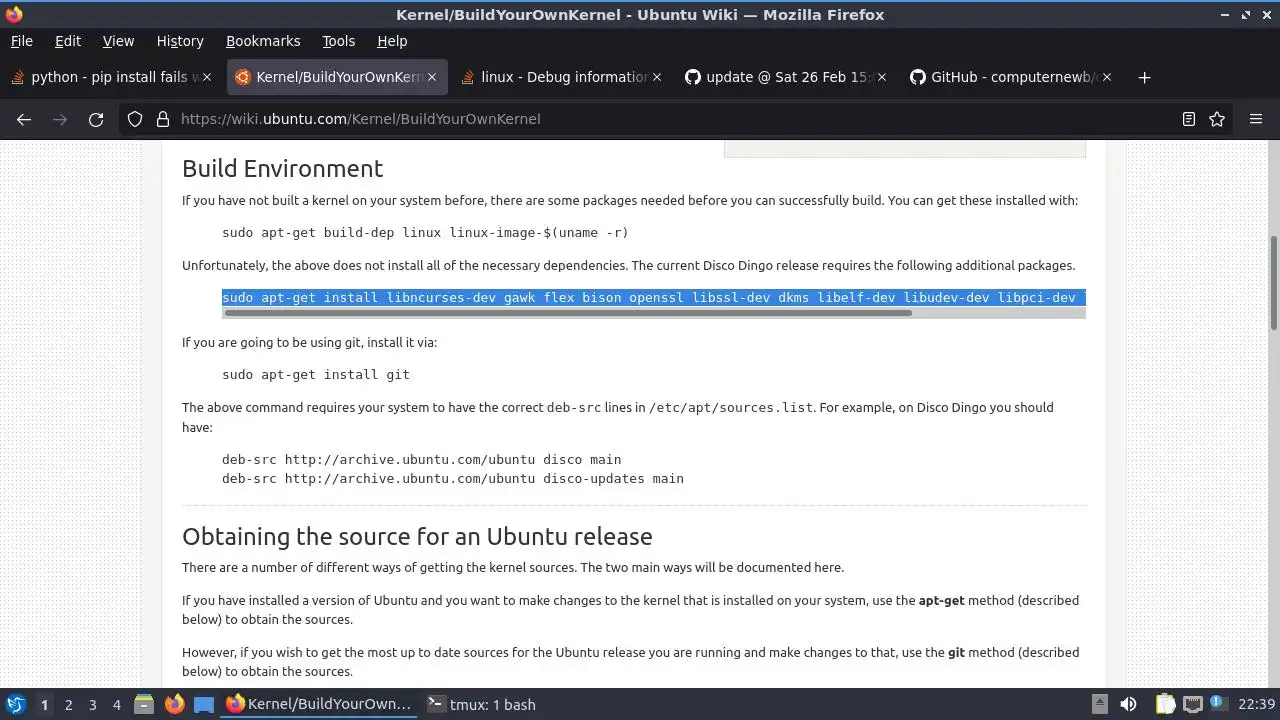Open the History menu
Screen dimensions: 1280x720
pyautogui.click(x=180, y=41)
